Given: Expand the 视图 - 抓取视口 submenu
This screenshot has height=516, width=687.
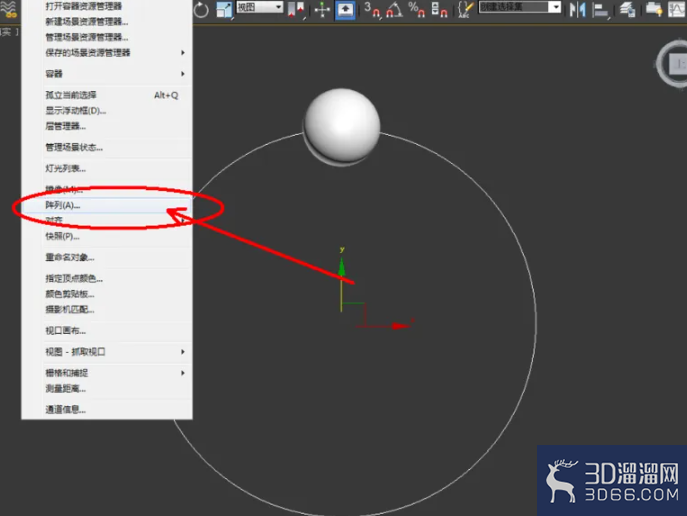Looking at the screenshot, I should tap(107, 352).
